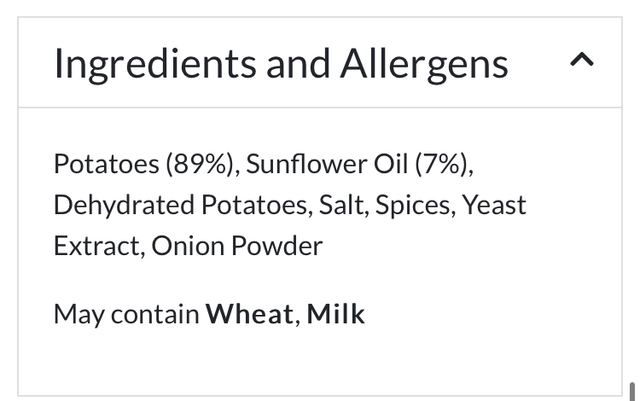This screenshot has width=640, height=401.
Task: Click the word "Ingredients" in the header
Action: [x=155, y=64]
